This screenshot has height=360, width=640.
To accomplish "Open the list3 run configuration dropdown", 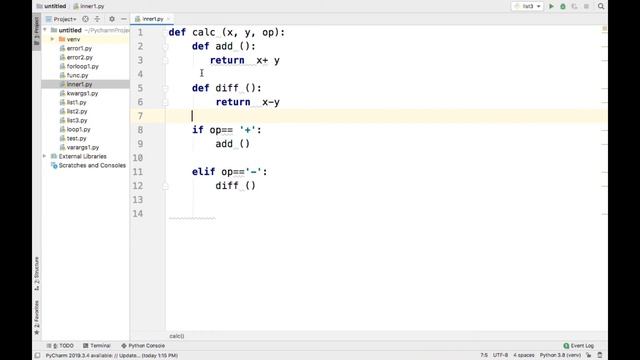I will [528, 7].
